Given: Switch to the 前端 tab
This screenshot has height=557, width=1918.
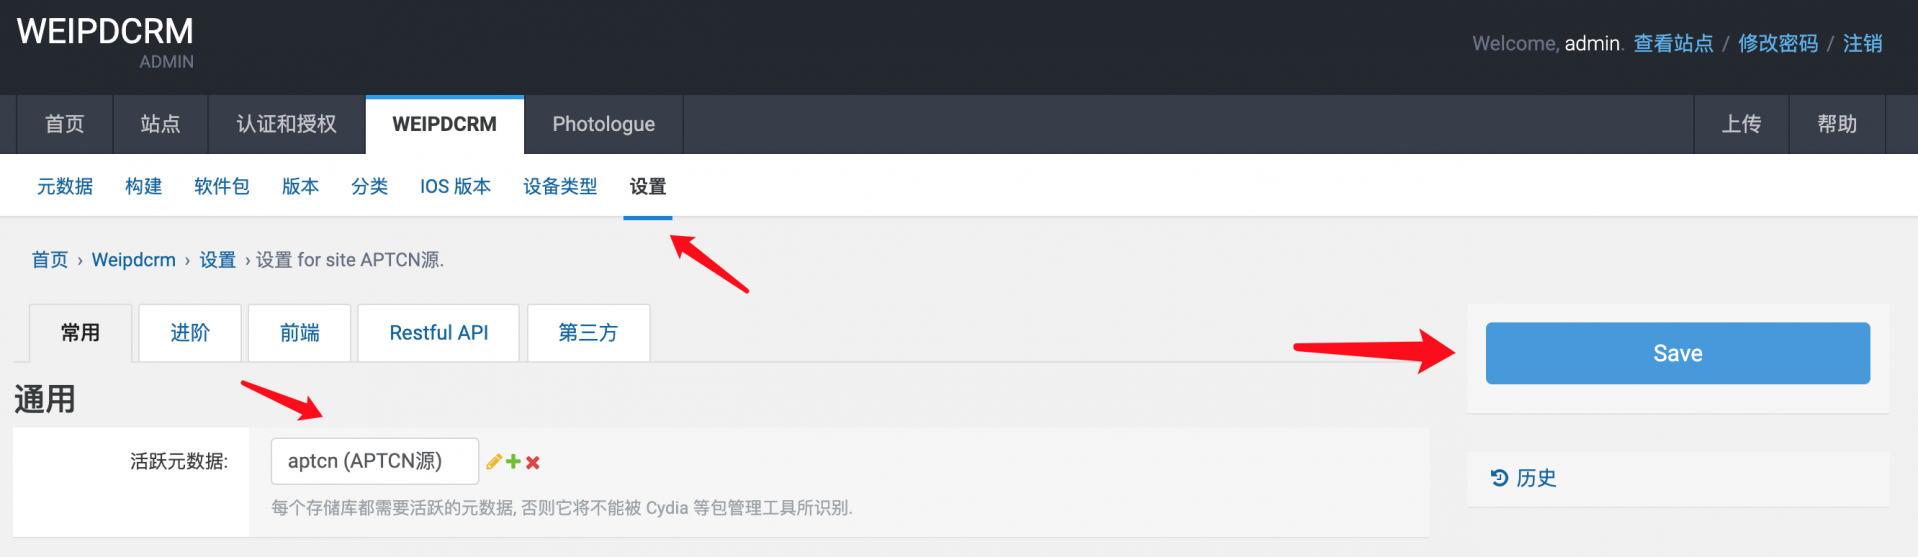Looking at the screenshot, I should click(x=299, y=333).
